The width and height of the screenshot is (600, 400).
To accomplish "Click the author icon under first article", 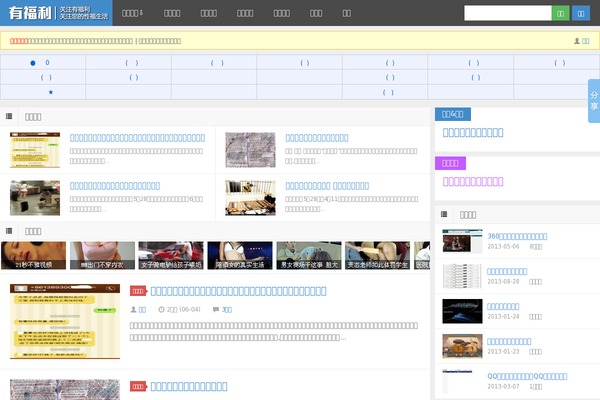I will click(134, 309).
